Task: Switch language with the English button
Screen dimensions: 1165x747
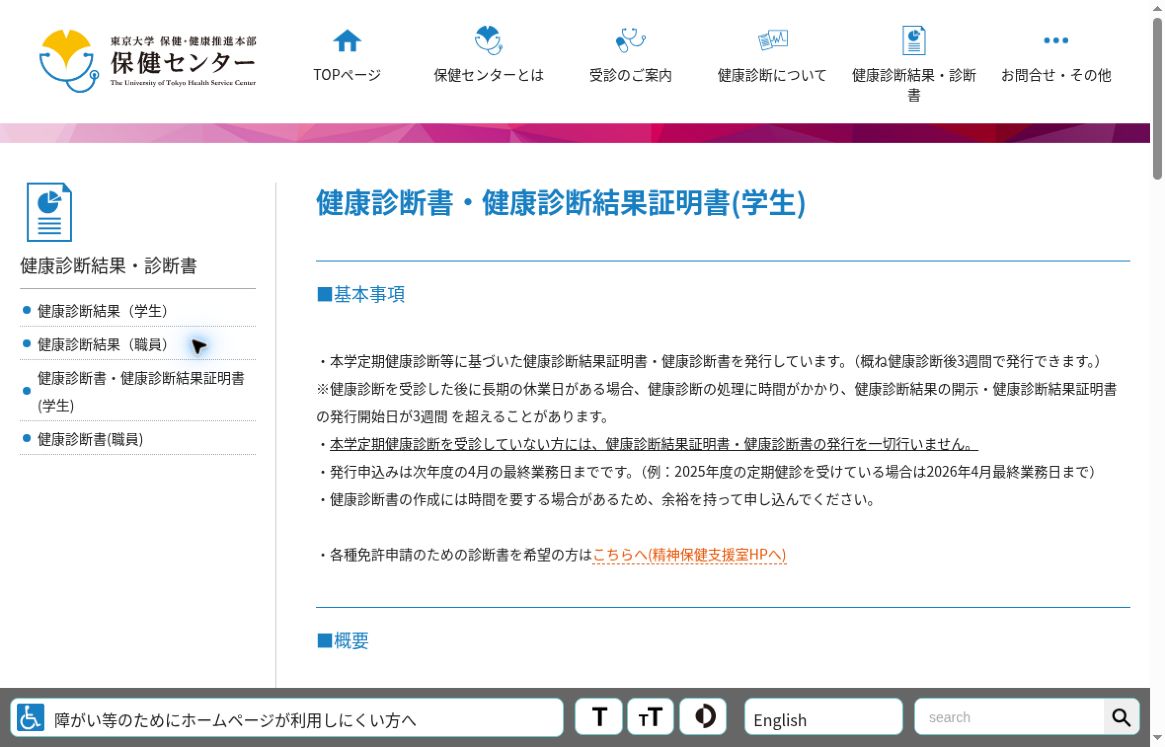Action: [x=823, y=717]
